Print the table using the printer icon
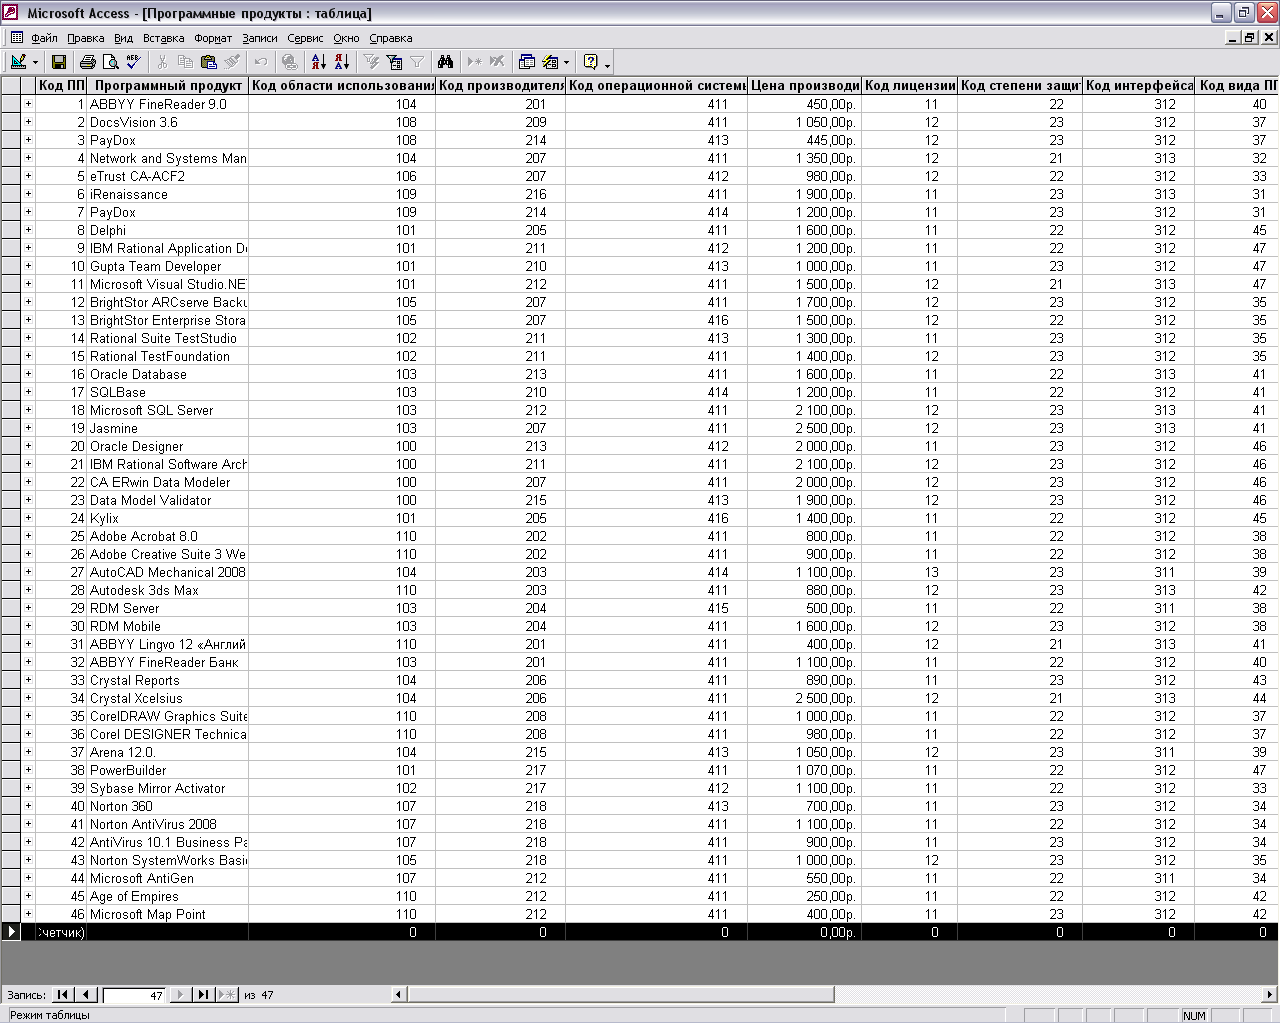Image resolution: width=1280 pixels, height=1024 pixels. (88, 62)
